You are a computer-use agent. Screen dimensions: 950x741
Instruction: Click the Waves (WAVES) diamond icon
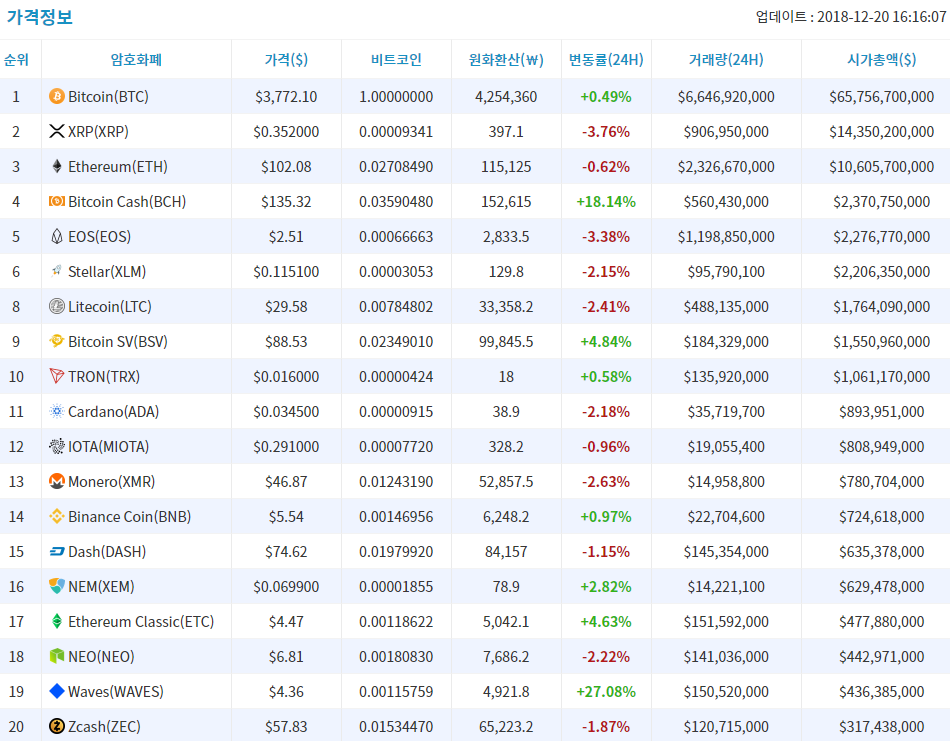click(x=56, y=691)
